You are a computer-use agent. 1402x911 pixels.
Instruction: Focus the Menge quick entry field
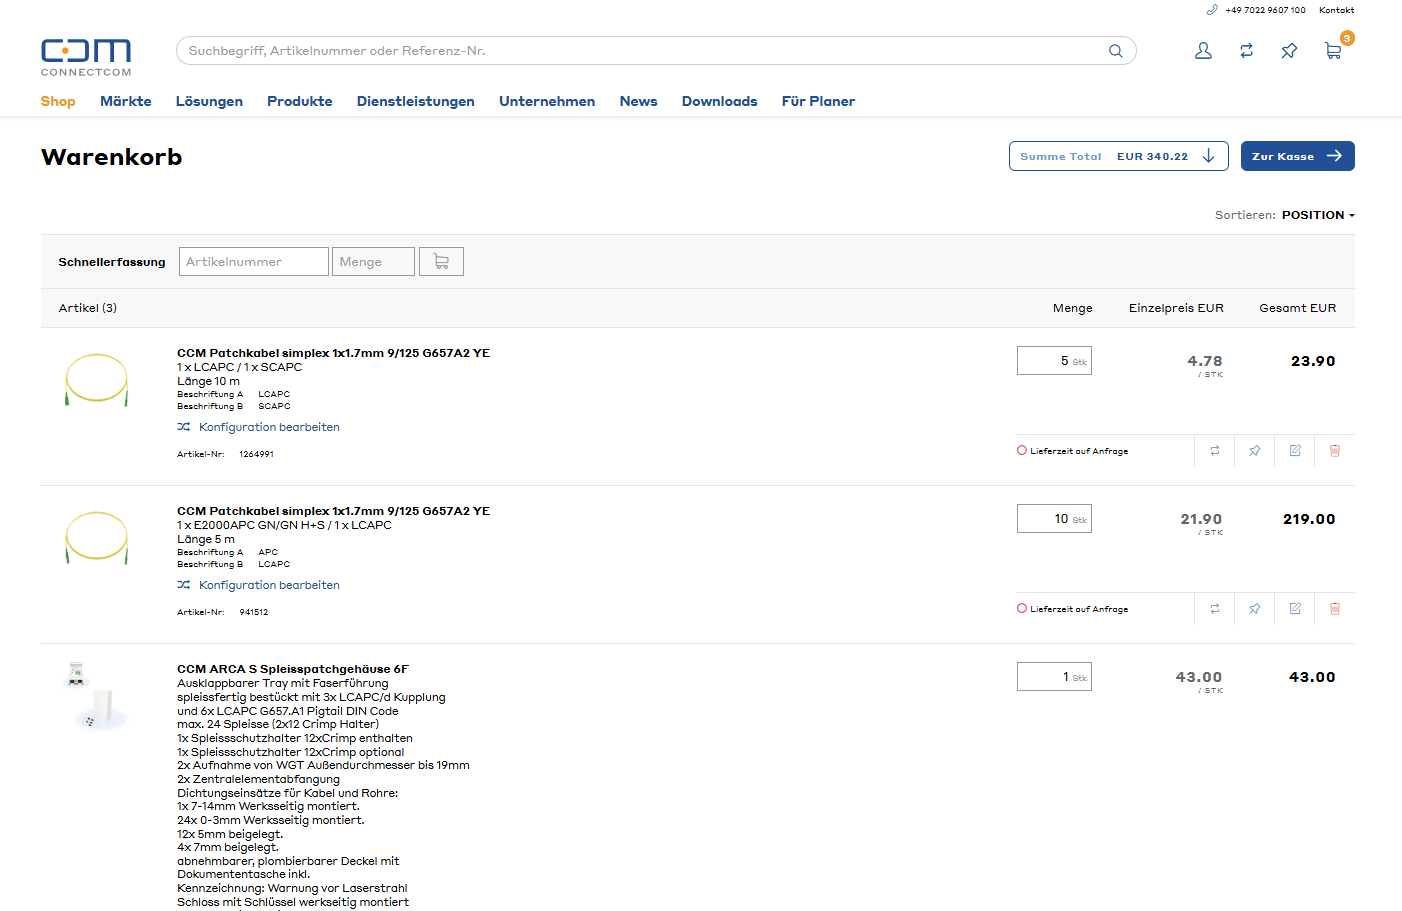(373, 262)
